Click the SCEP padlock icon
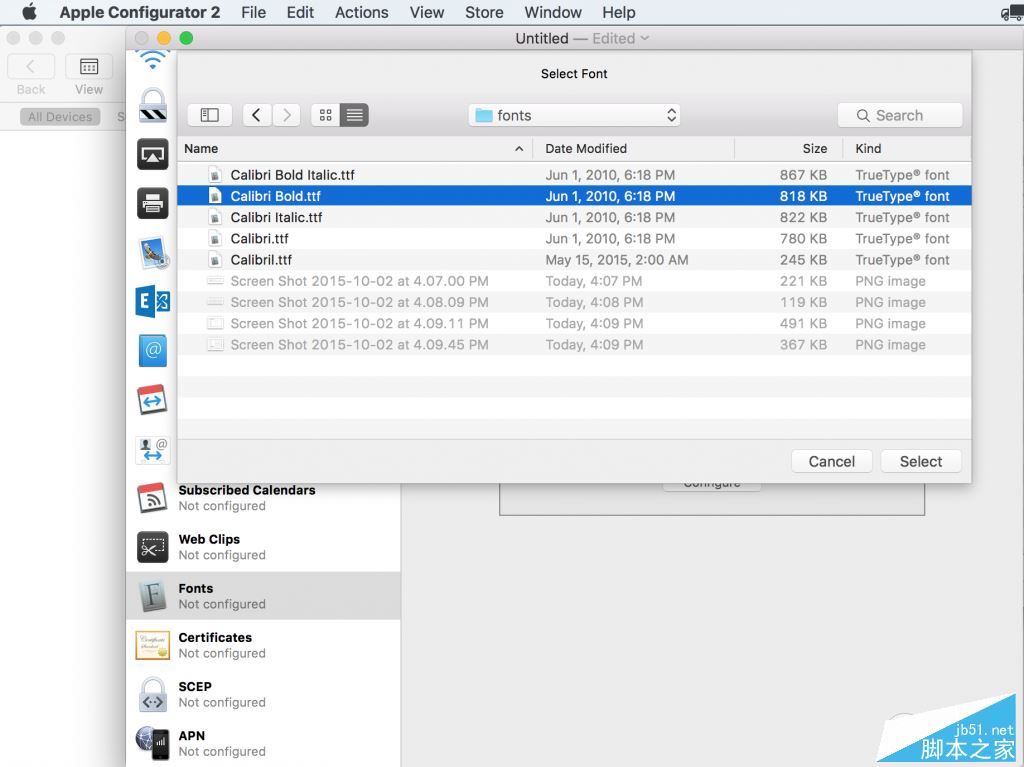The height and width of the screenshot is (767, 1024). click(x=152, y=694)
